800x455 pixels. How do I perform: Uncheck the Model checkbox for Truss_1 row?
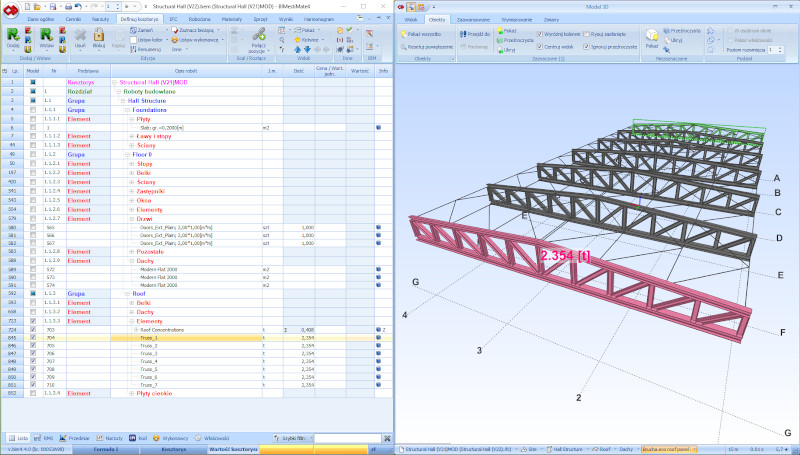coord(32,337)
